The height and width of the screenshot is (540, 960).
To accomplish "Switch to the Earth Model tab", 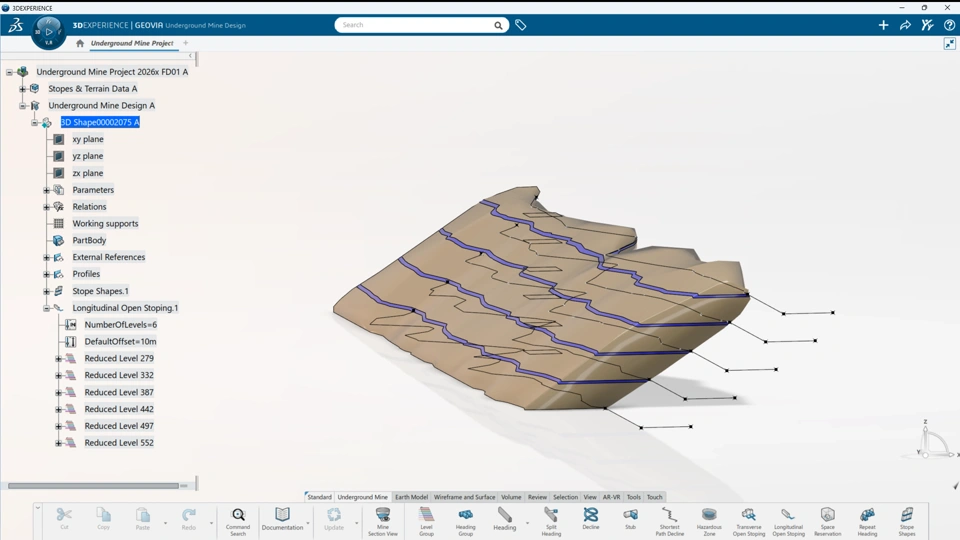I will point(411,497).
